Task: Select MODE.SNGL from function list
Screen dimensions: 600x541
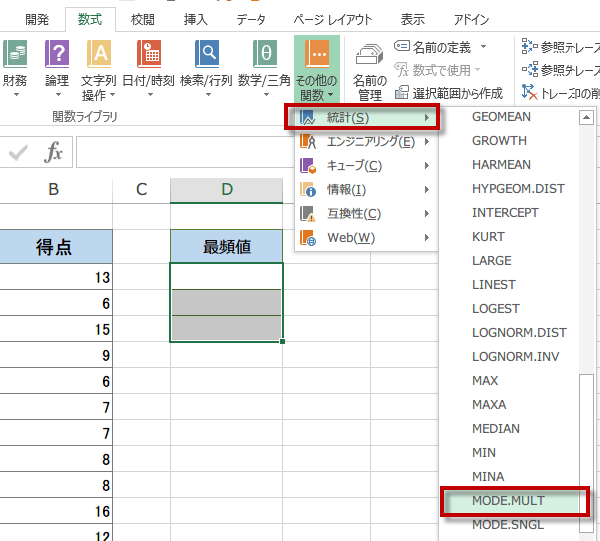Action: click(508, 525)
